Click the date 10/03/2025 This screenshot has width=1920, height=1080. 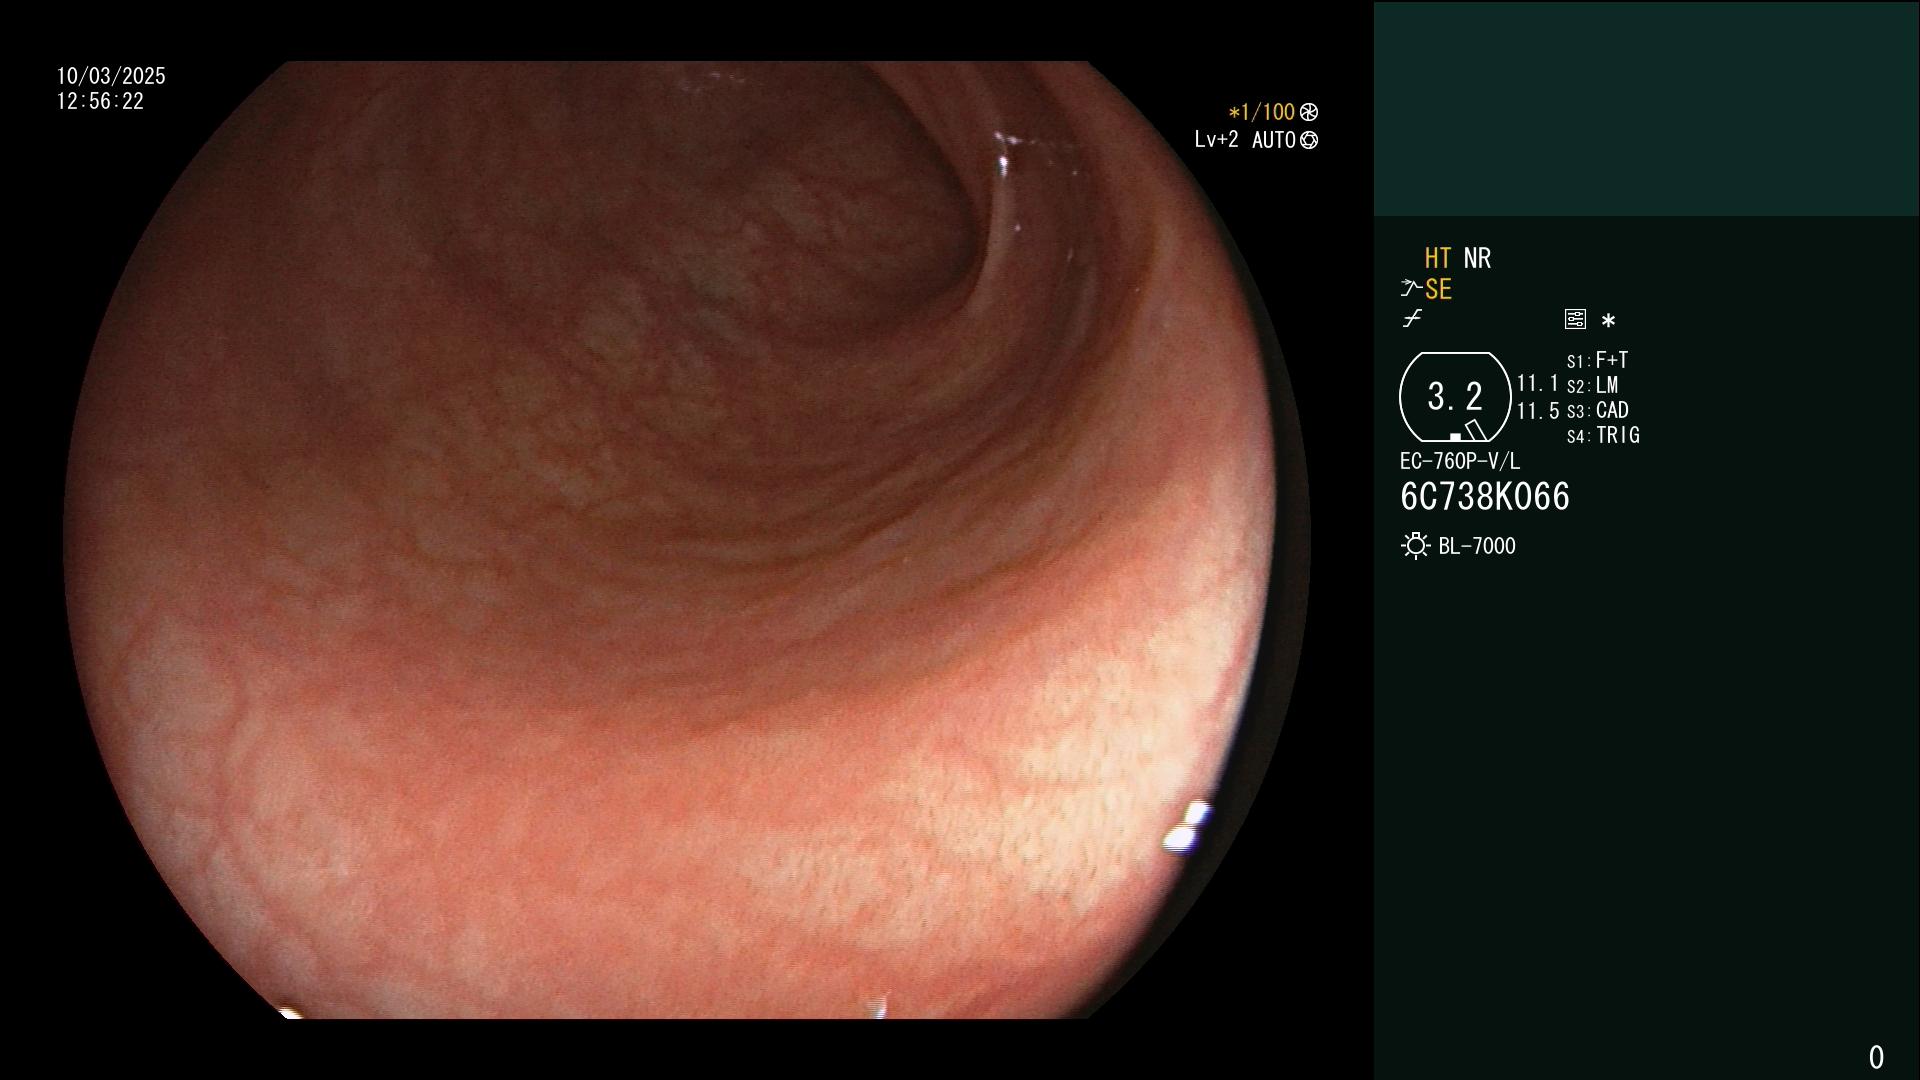click(x=111, y=76)
